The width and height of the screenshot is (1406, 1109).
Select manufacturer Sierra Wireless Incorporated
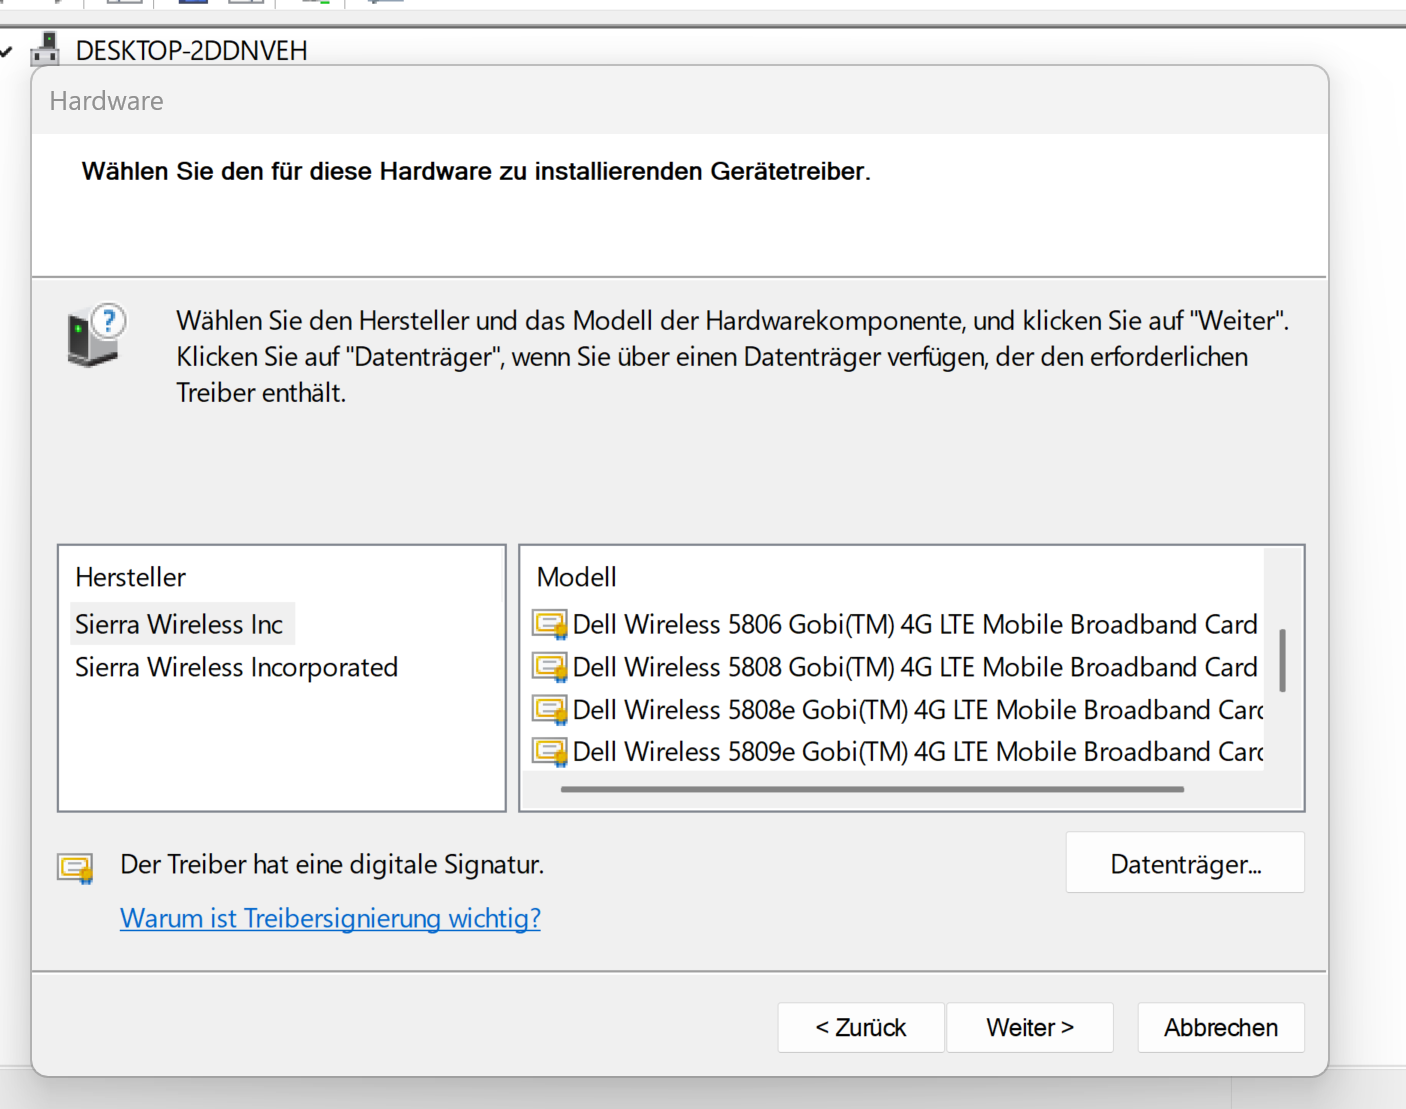pos(236,668)
